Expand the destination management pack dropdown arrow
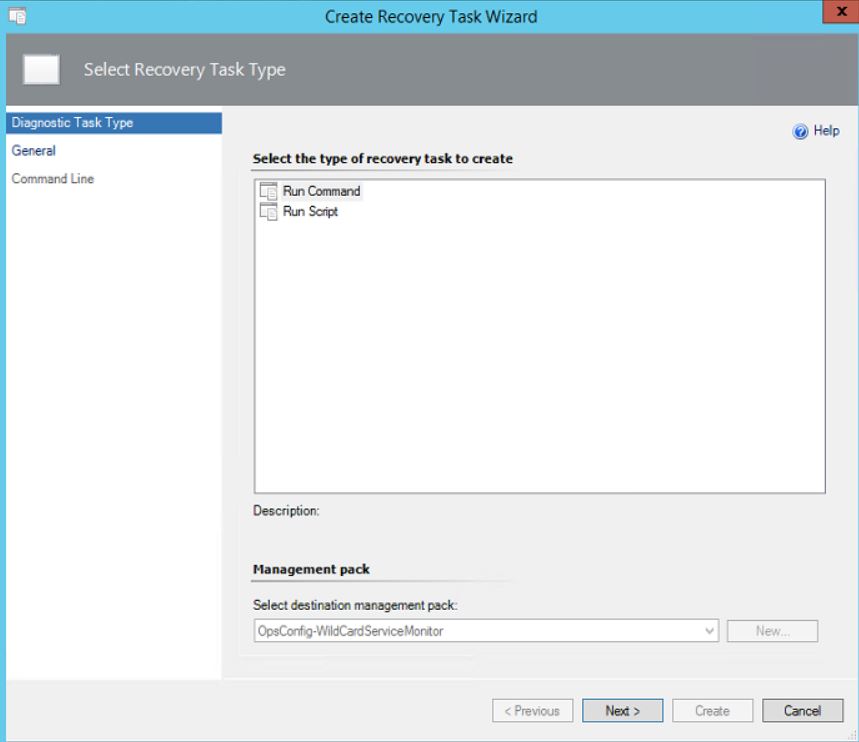This screenshot has height=742, width=859. click(x=709, y=631)
